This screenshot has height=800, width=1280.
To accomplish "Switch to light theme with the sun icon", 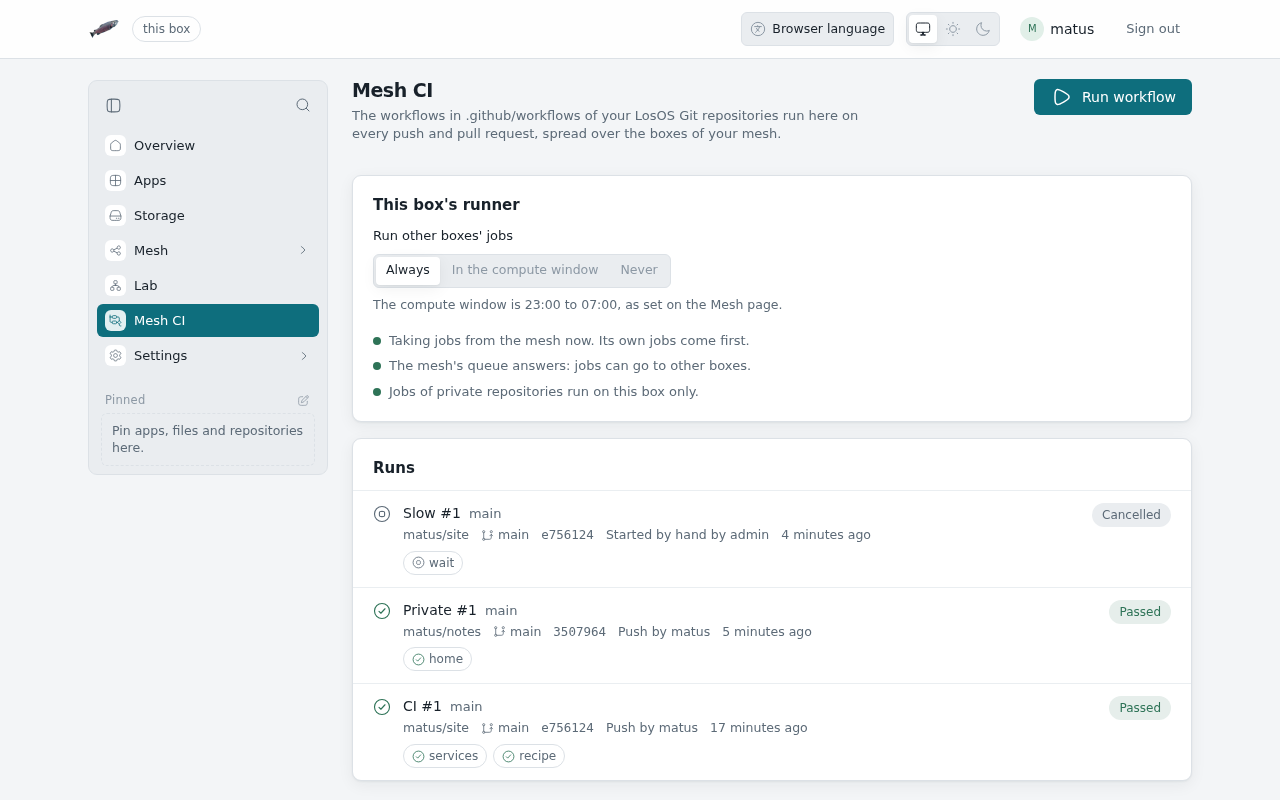I will coord(953,29).
